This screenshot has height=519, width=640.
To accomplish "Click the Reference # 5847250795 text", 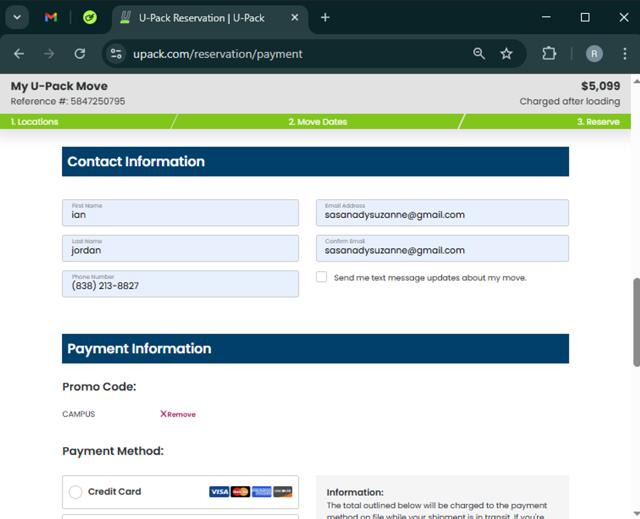I will coord(68,101).
